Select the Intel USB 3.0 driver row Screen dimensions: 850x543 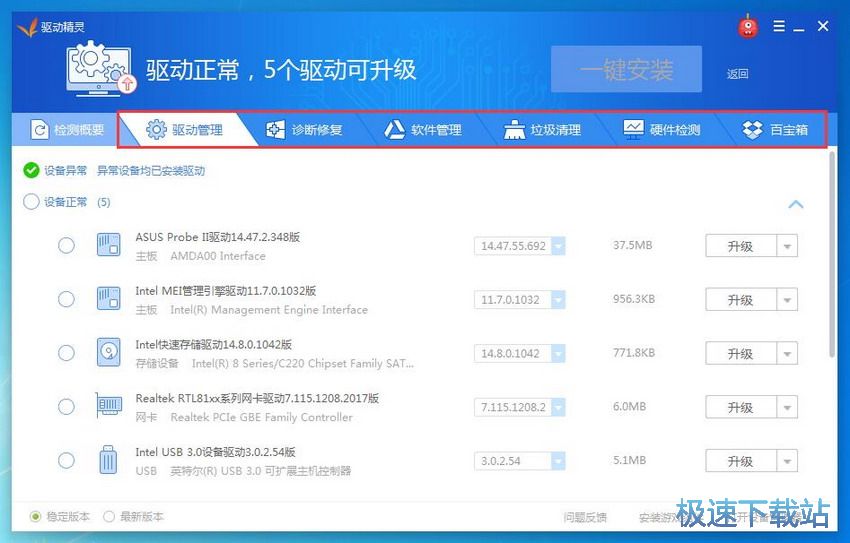pyautogui.click(x=66, y=461)
